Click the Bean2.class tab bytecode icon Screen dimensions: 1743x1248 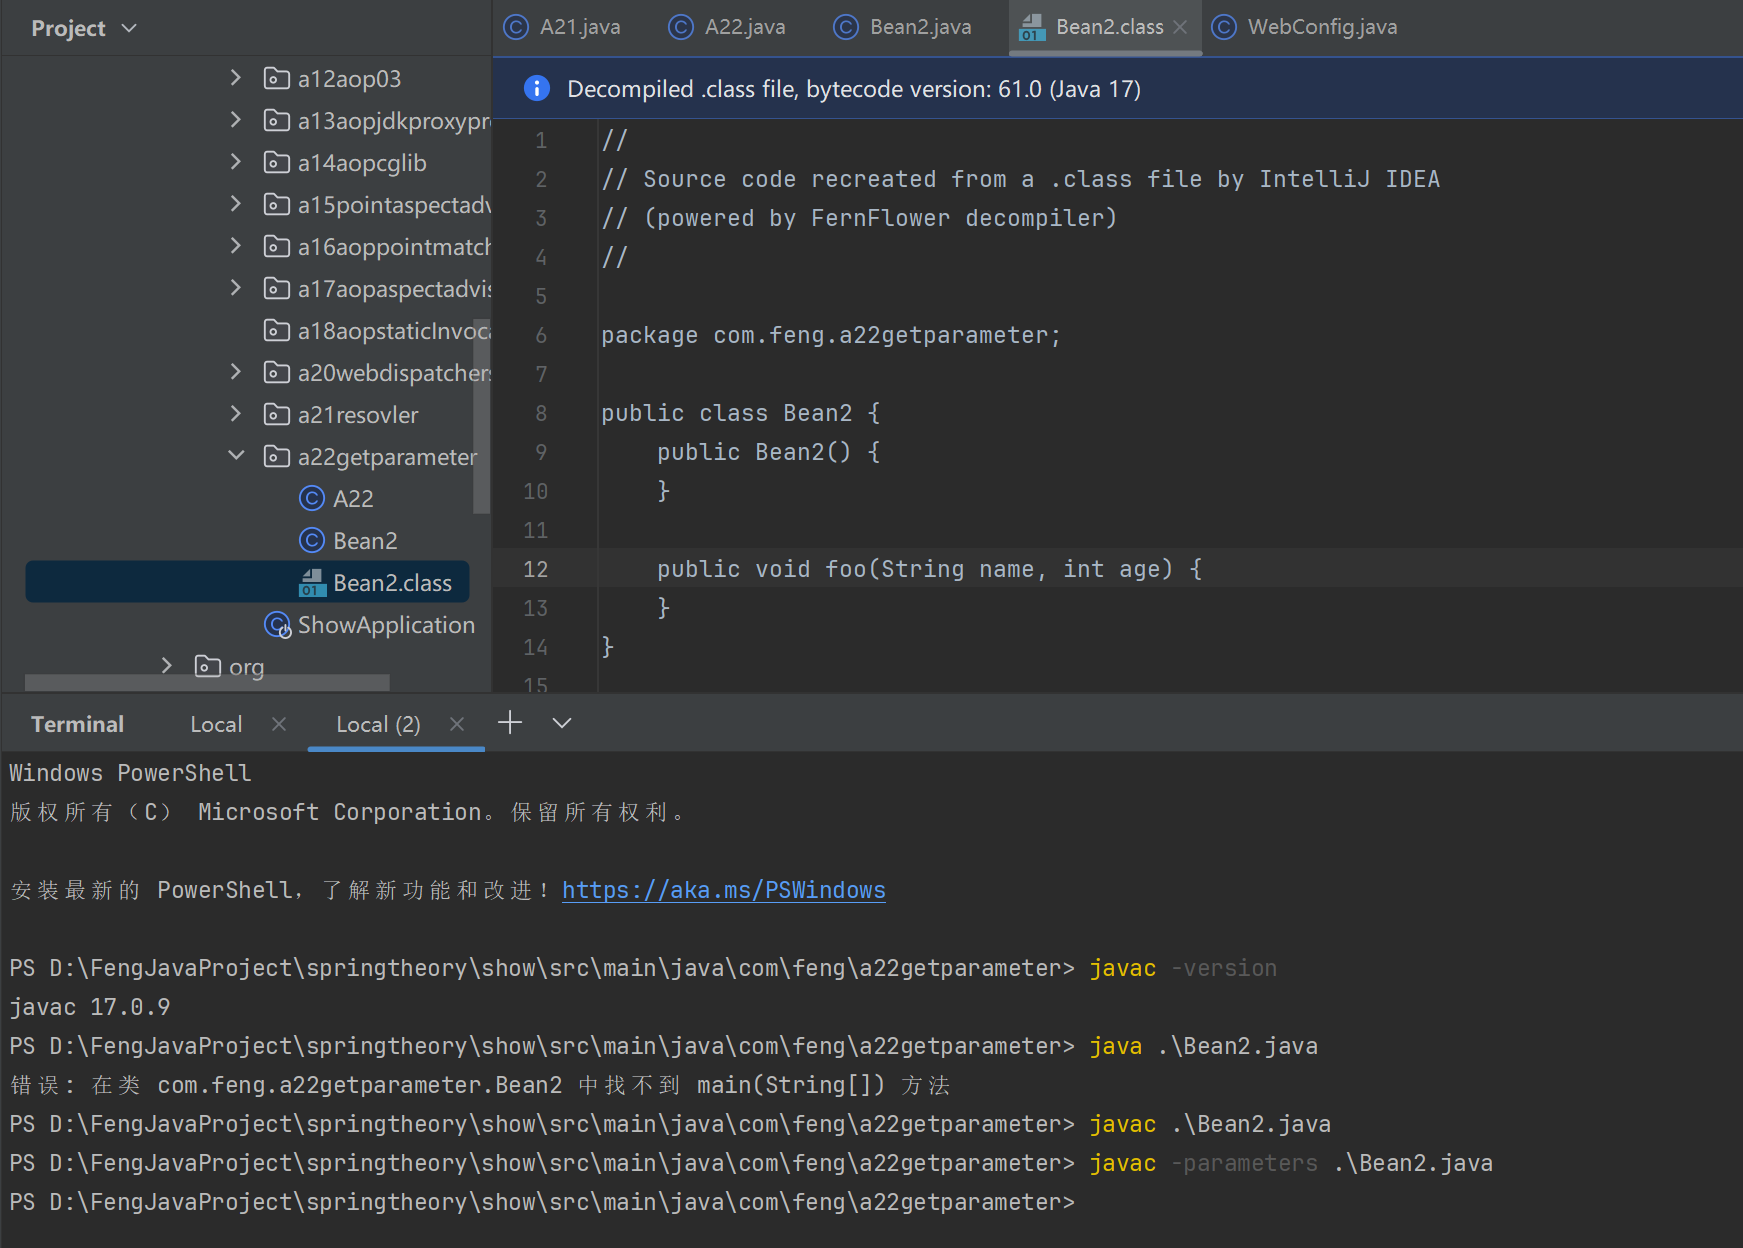coord(1033,28)
